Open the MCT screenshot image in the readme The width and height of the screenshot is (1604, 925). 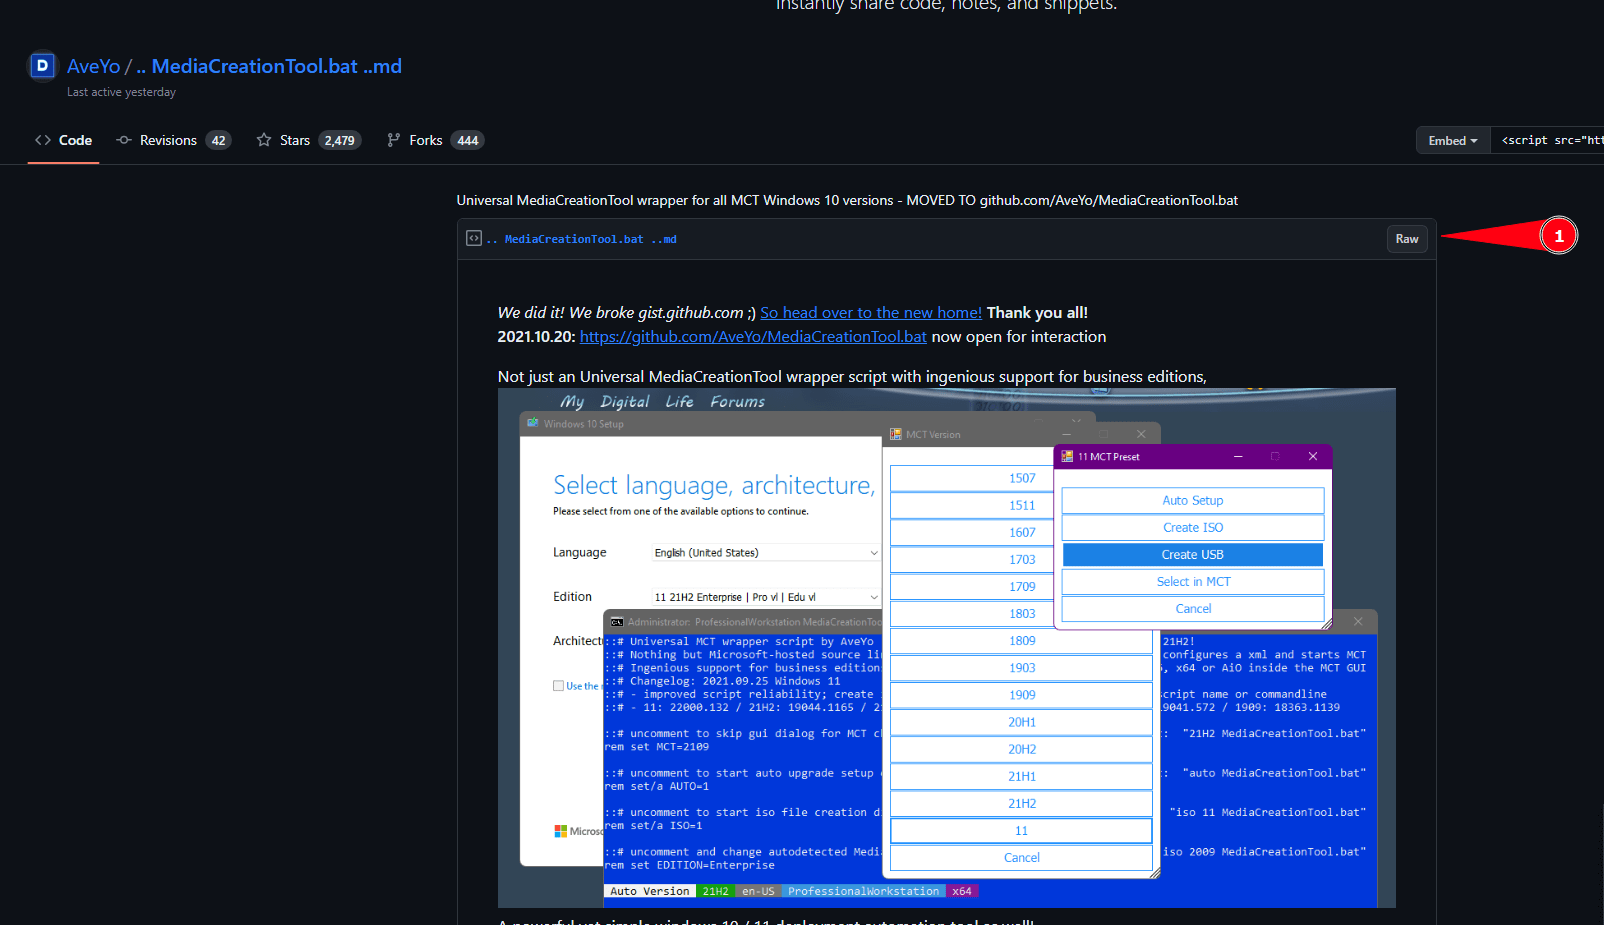[x=947, y=648]
